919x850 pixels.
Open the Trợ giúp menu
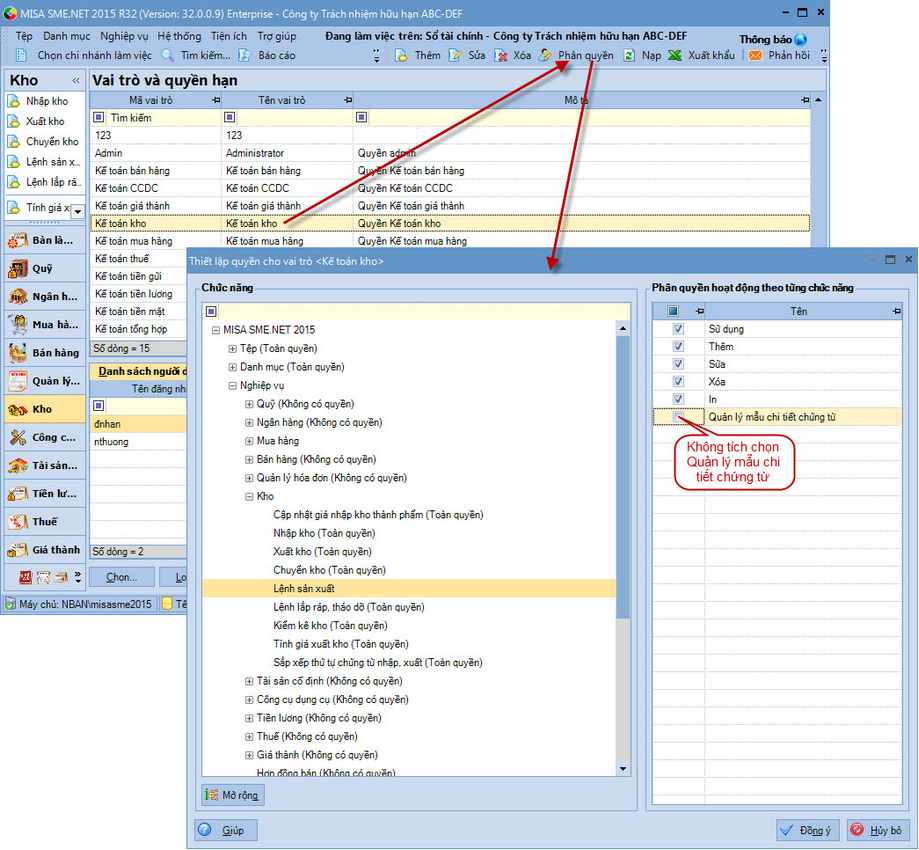click(x=277, y=36)
